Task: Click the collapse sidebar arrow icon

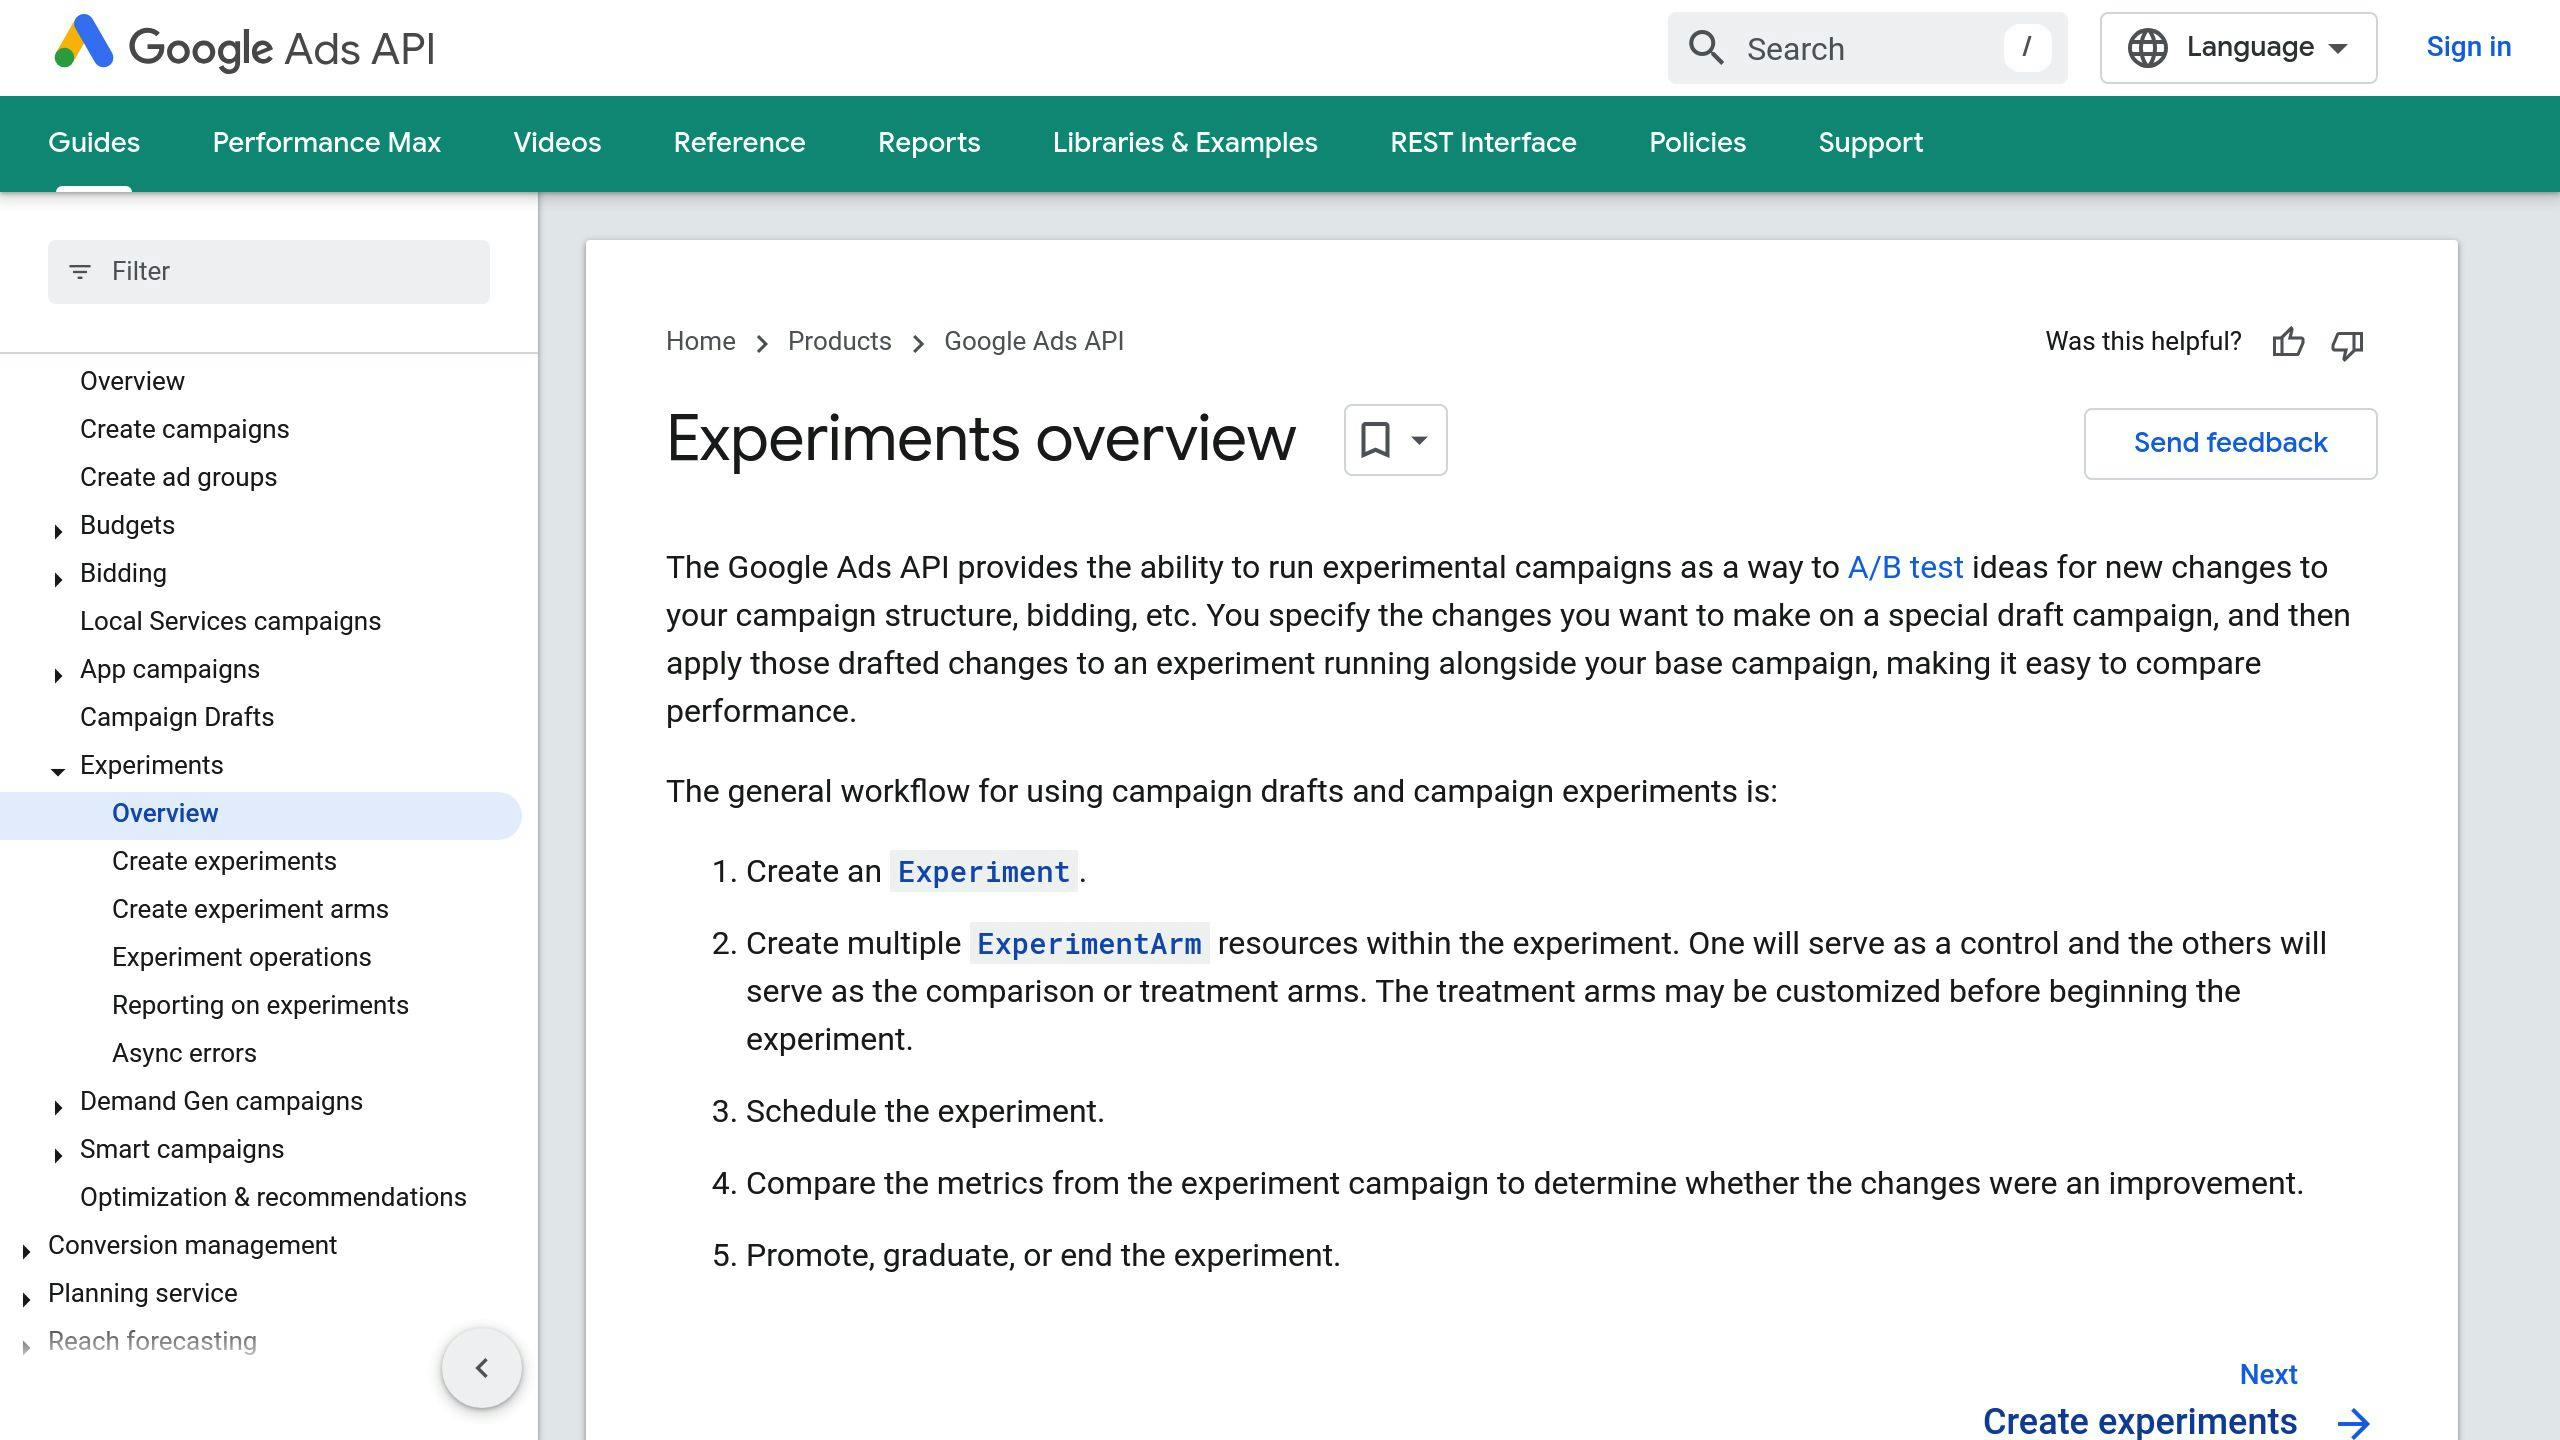Action: point(480,1368)
